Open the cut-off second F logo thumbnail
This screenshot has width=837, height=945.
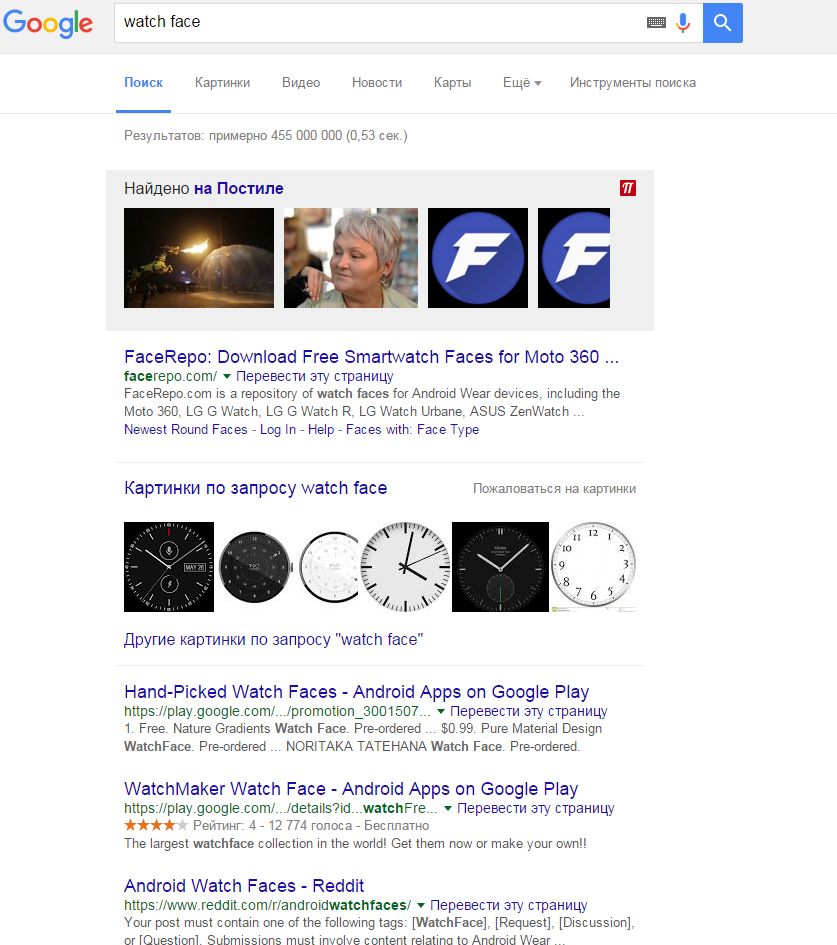coord(574,258)
